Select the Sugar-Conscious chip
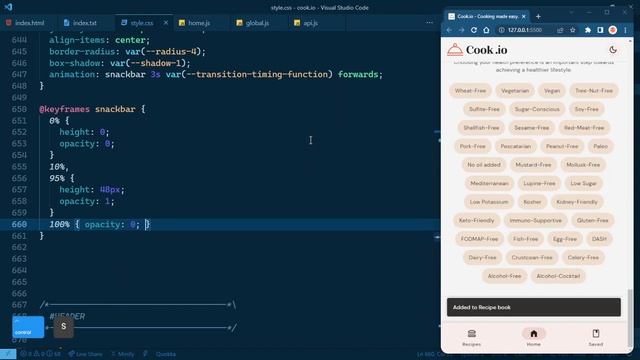 coord(537,109)
